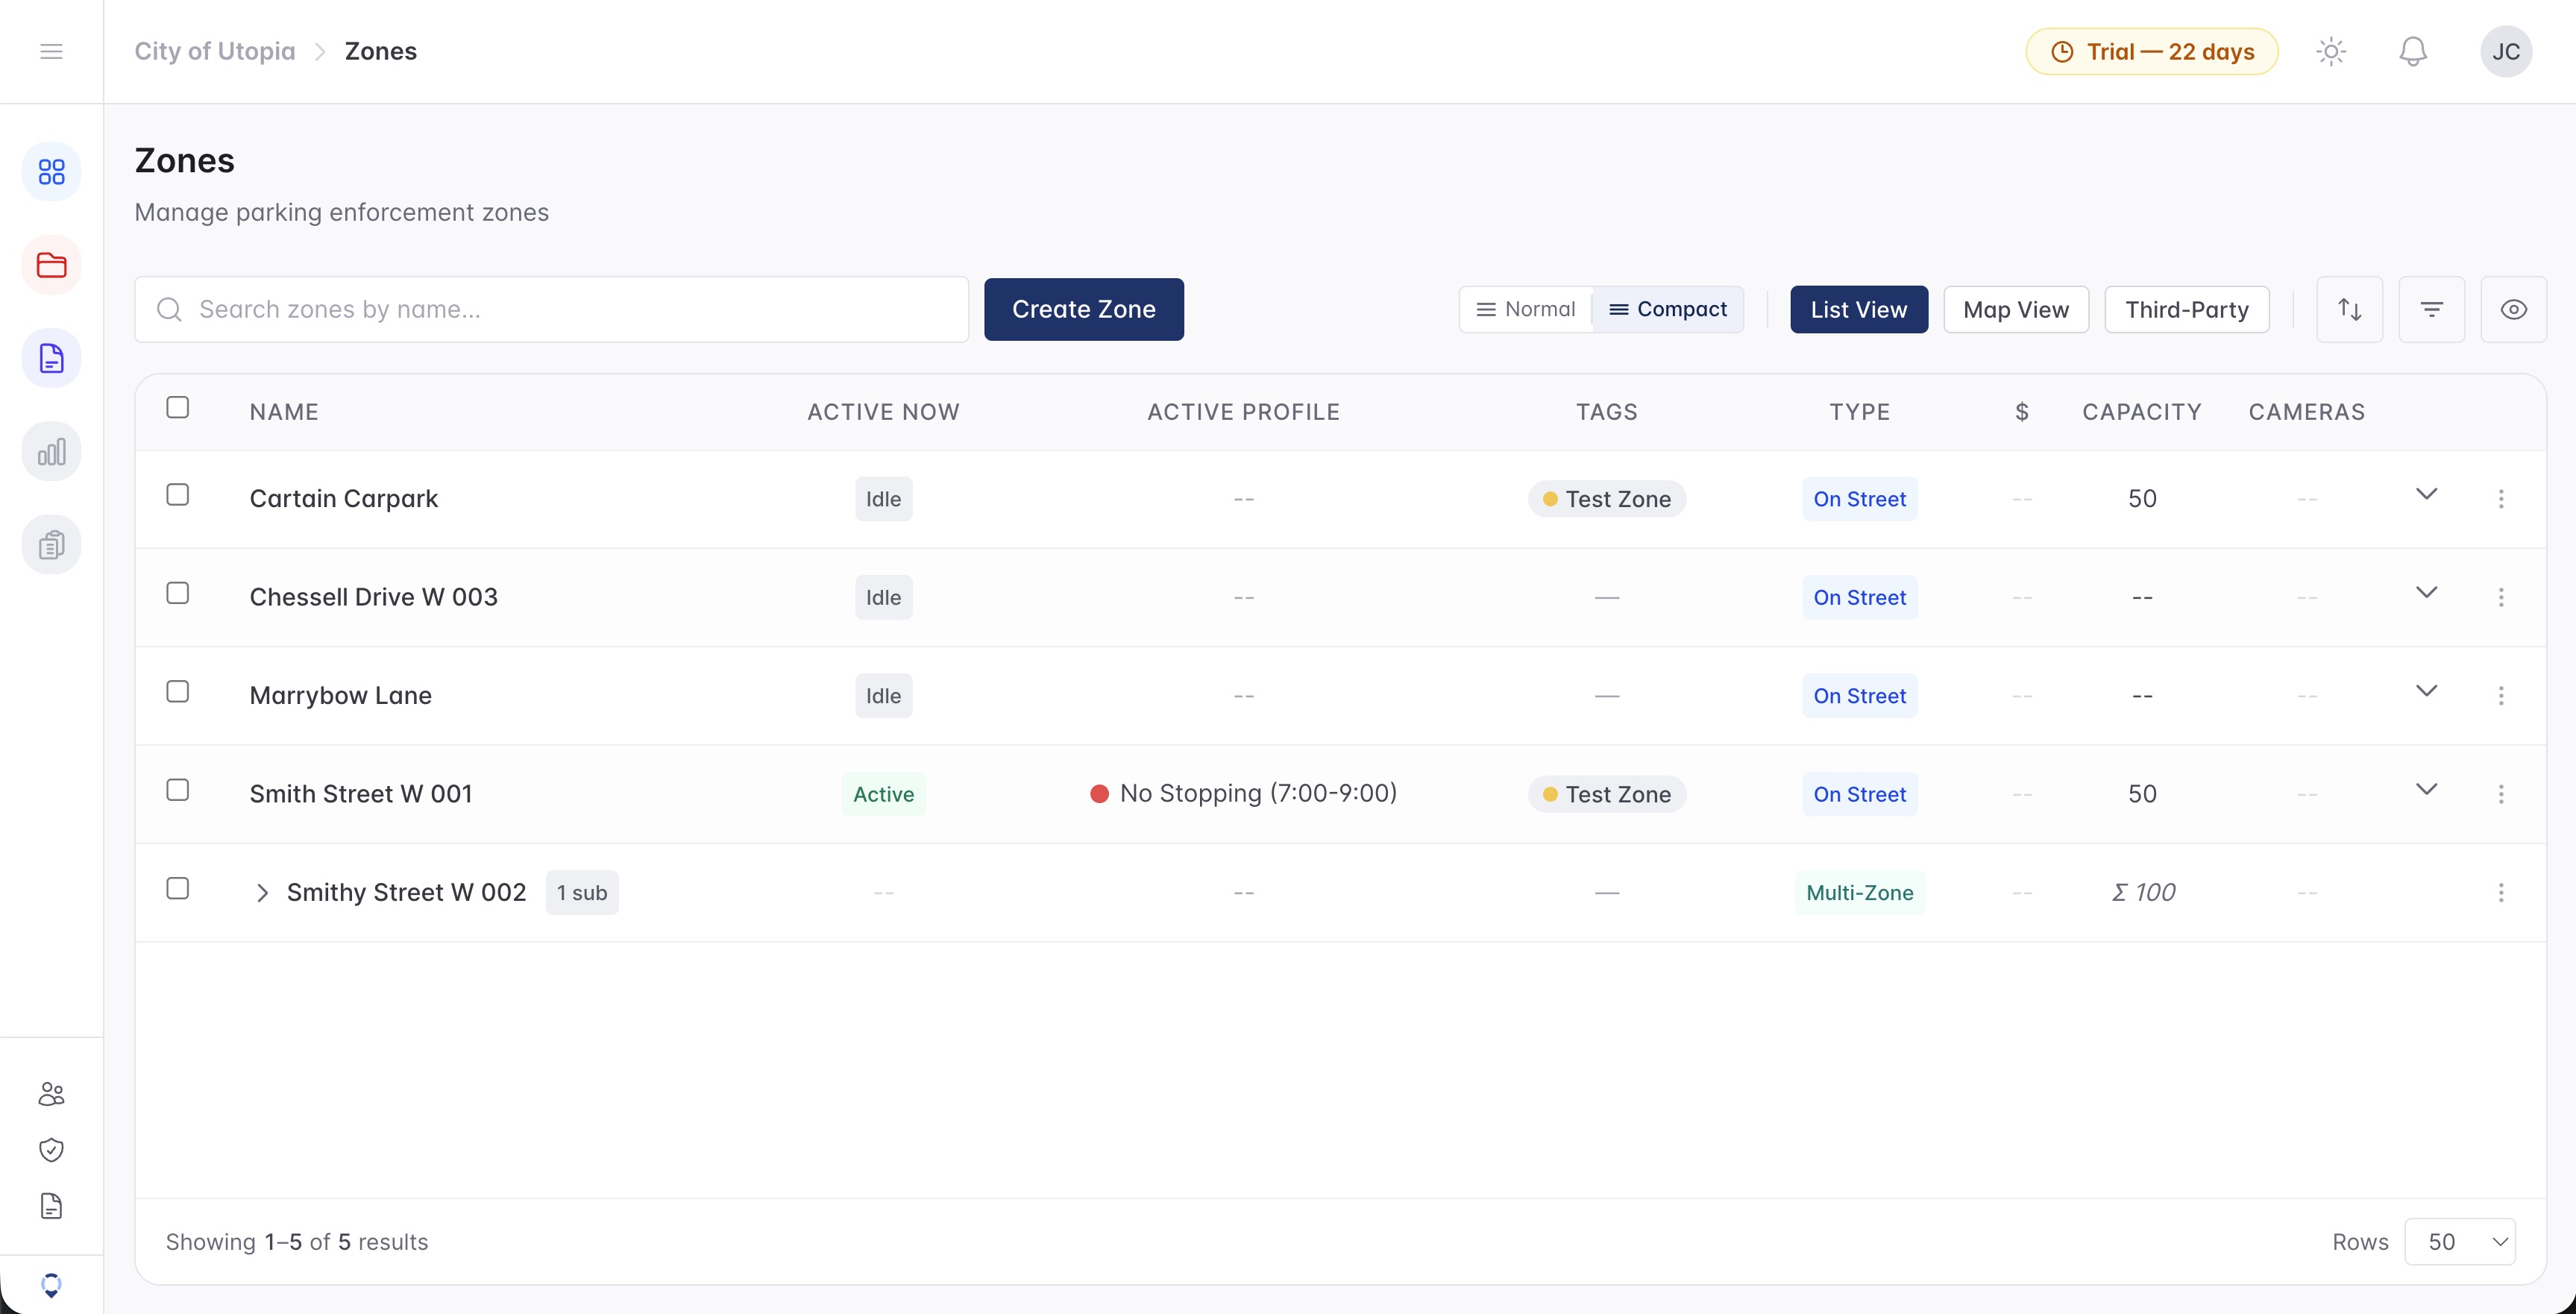Select the Chessell Drive W 003 checkbox
This screenshot has height=1314, width=2576.
tap(177, 593)
